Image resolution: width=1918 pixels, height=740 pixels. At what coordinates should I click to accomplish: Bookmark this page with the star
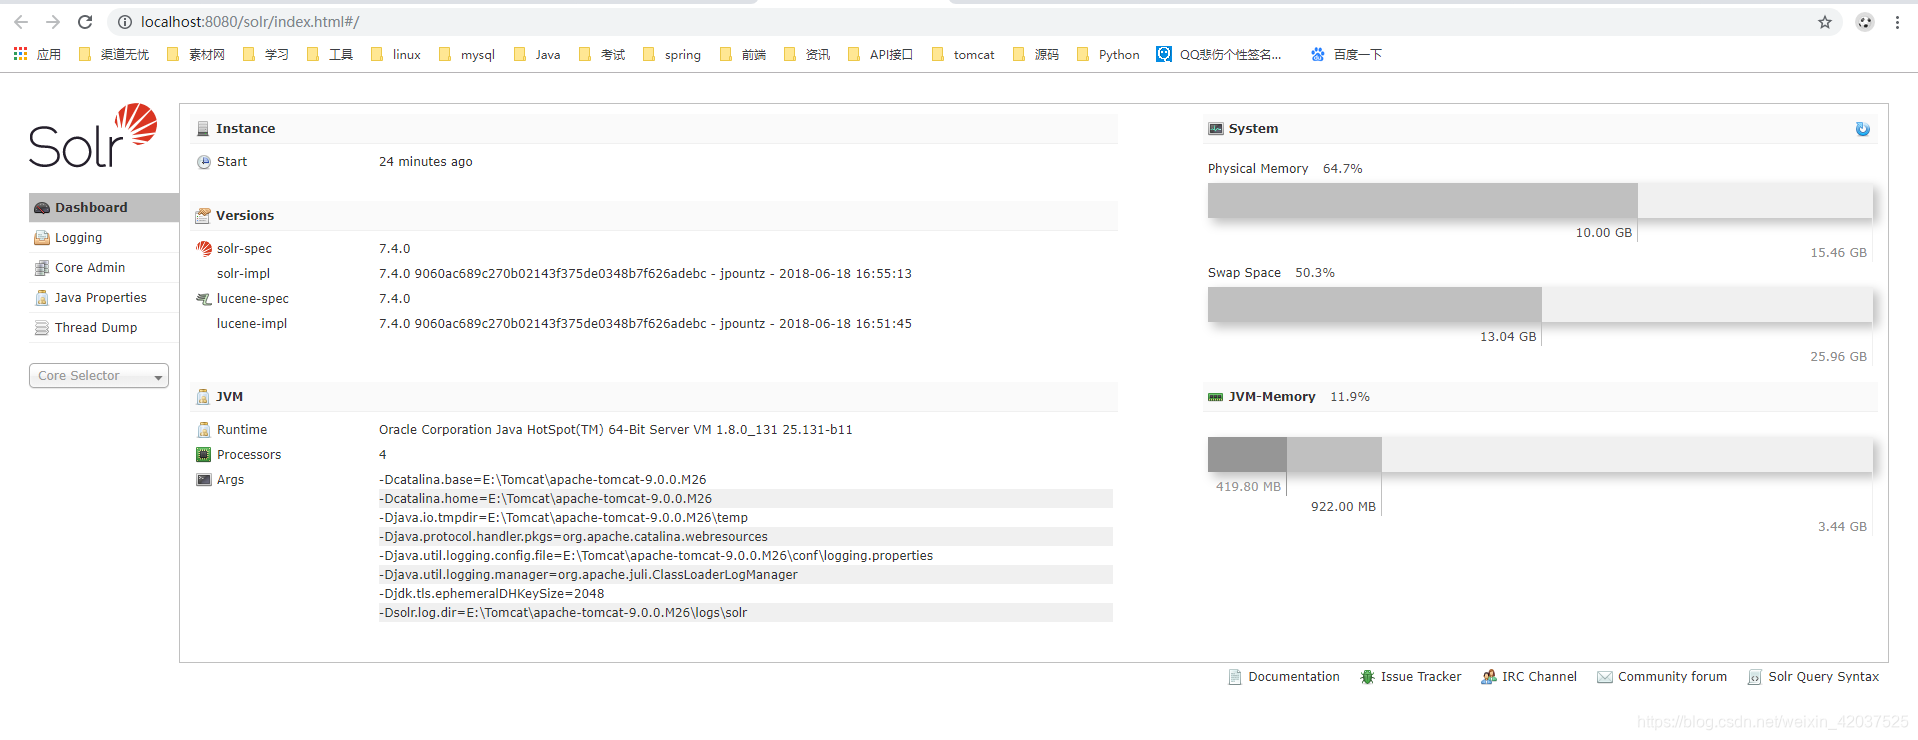point(1825,22)
